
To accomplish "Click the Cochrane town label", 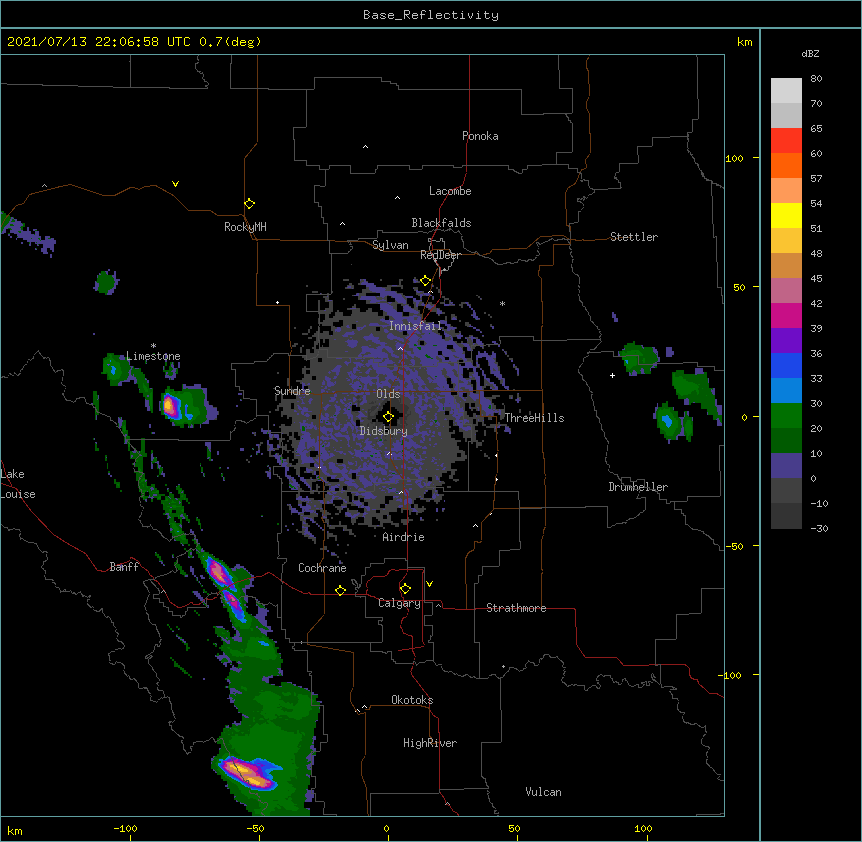I will point(322,568).
